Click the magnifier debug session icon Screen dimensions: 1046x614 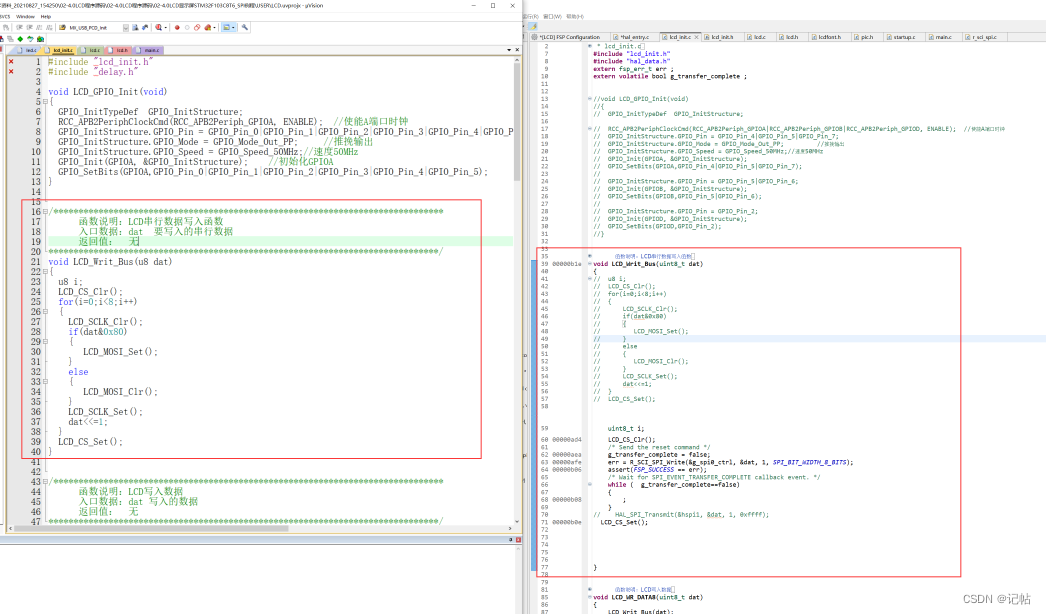click(x=158, y=27)
